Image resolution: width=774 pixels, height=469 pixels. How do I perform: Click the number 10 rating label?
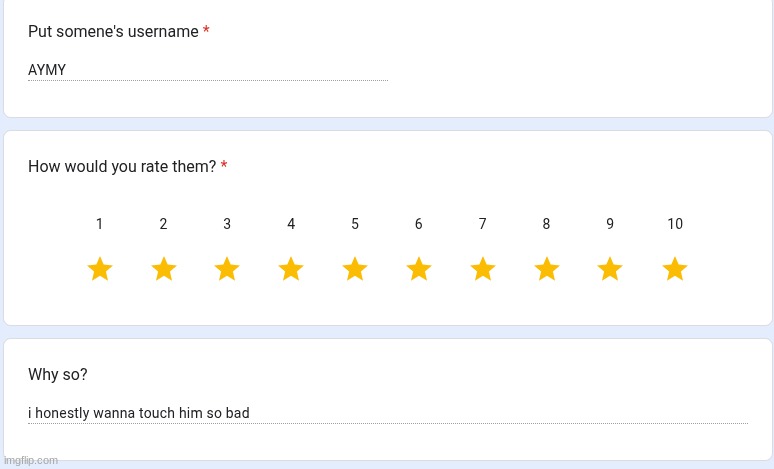pos(675,224)
